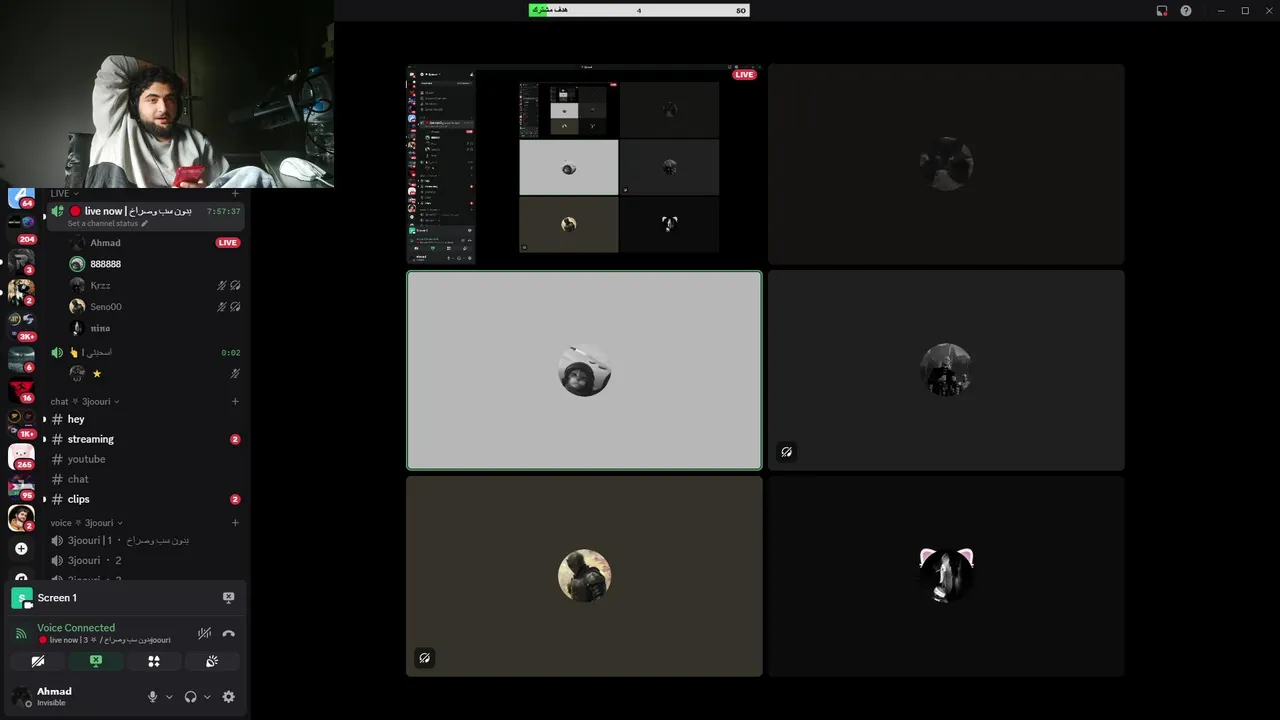Focus the live screen share tile
This screenshot has height=720, width=1280.
point(584,164)
